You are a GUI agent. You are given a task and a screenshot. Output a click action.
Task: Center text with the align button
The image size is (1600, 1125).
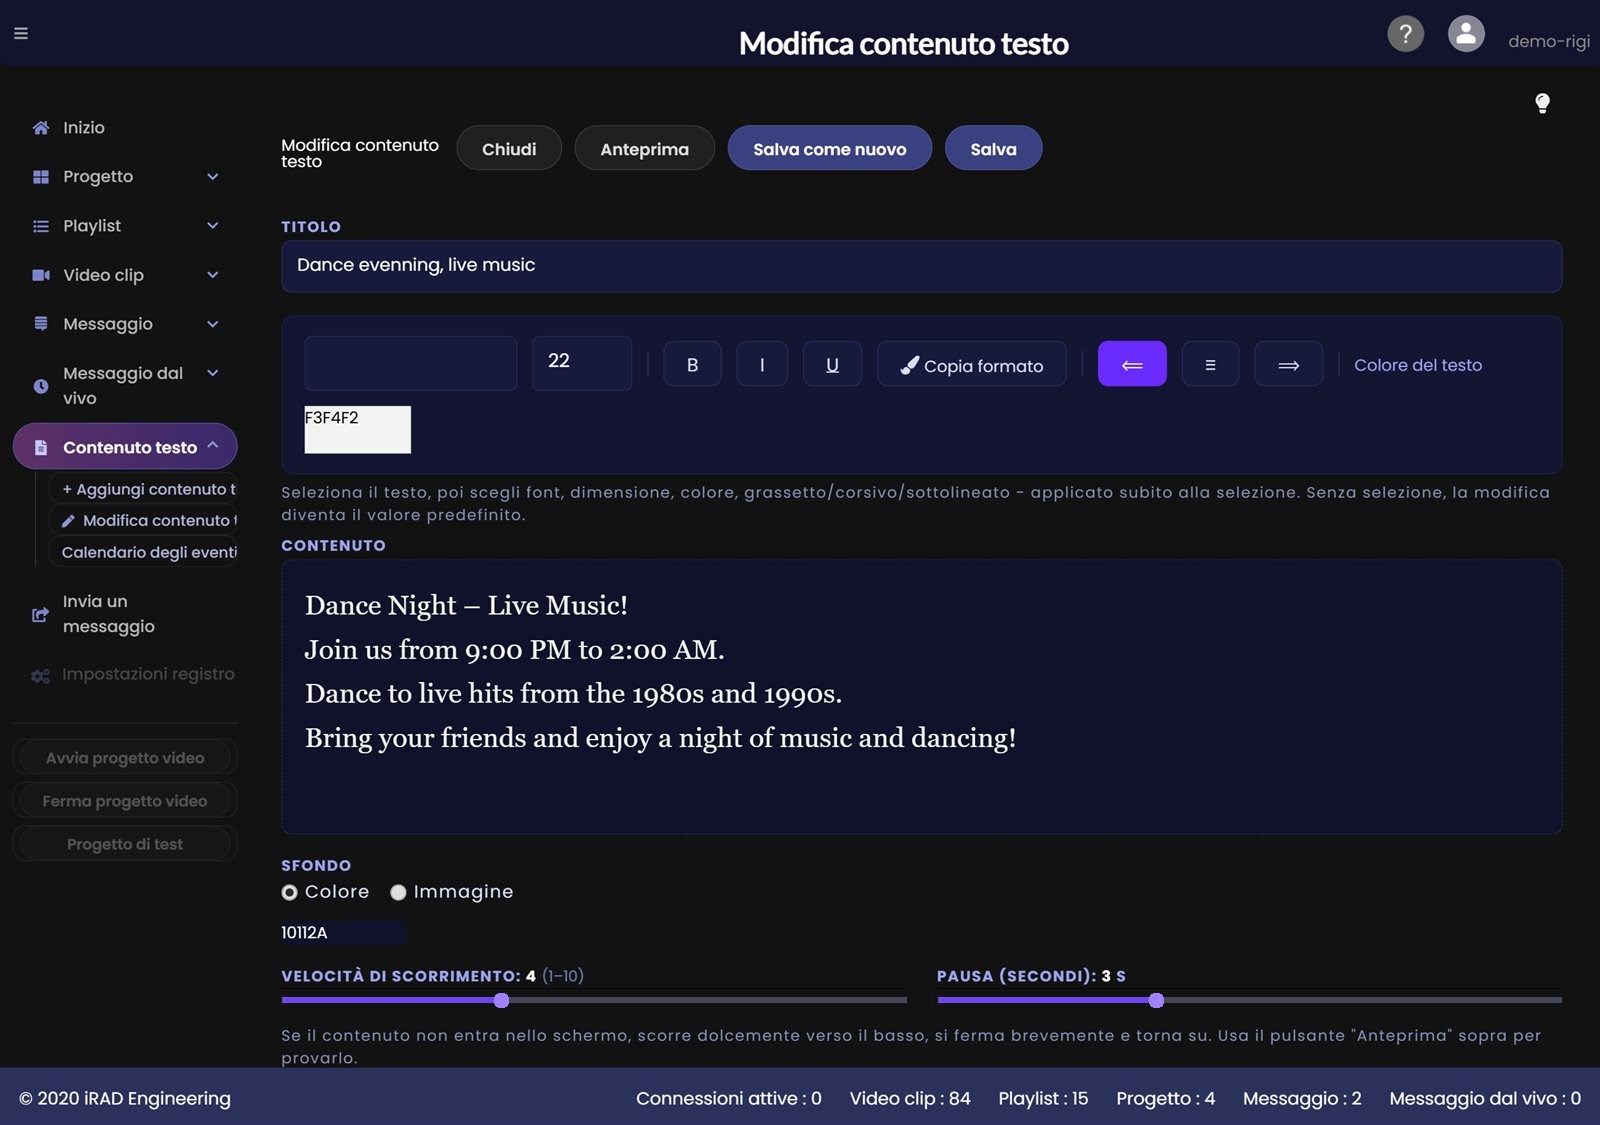coord(1210,364)
